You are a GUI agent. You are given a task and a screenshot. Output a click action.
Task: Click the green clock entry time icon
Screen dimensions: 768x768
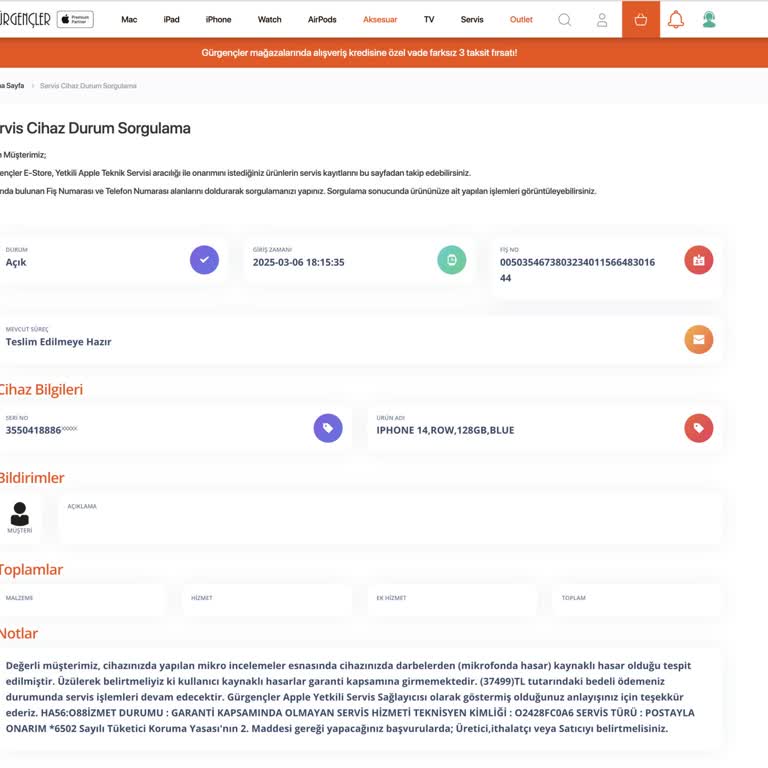click(x=452, y=260)
